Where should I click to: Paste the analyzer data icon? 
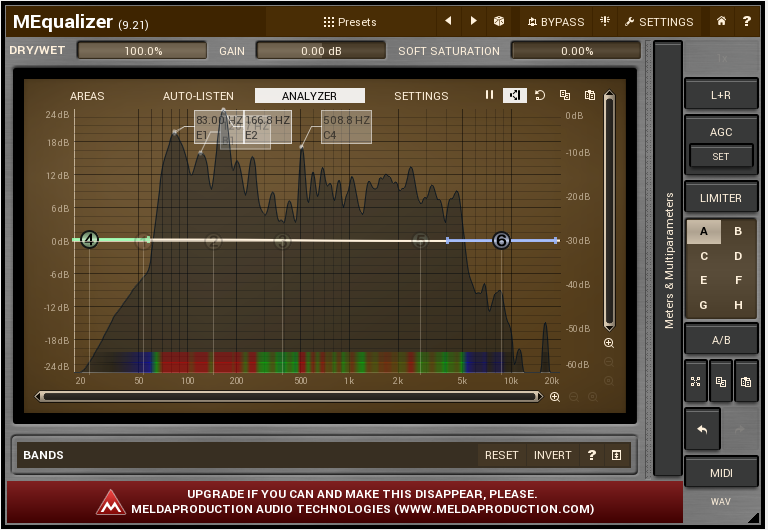coord(590,95)
